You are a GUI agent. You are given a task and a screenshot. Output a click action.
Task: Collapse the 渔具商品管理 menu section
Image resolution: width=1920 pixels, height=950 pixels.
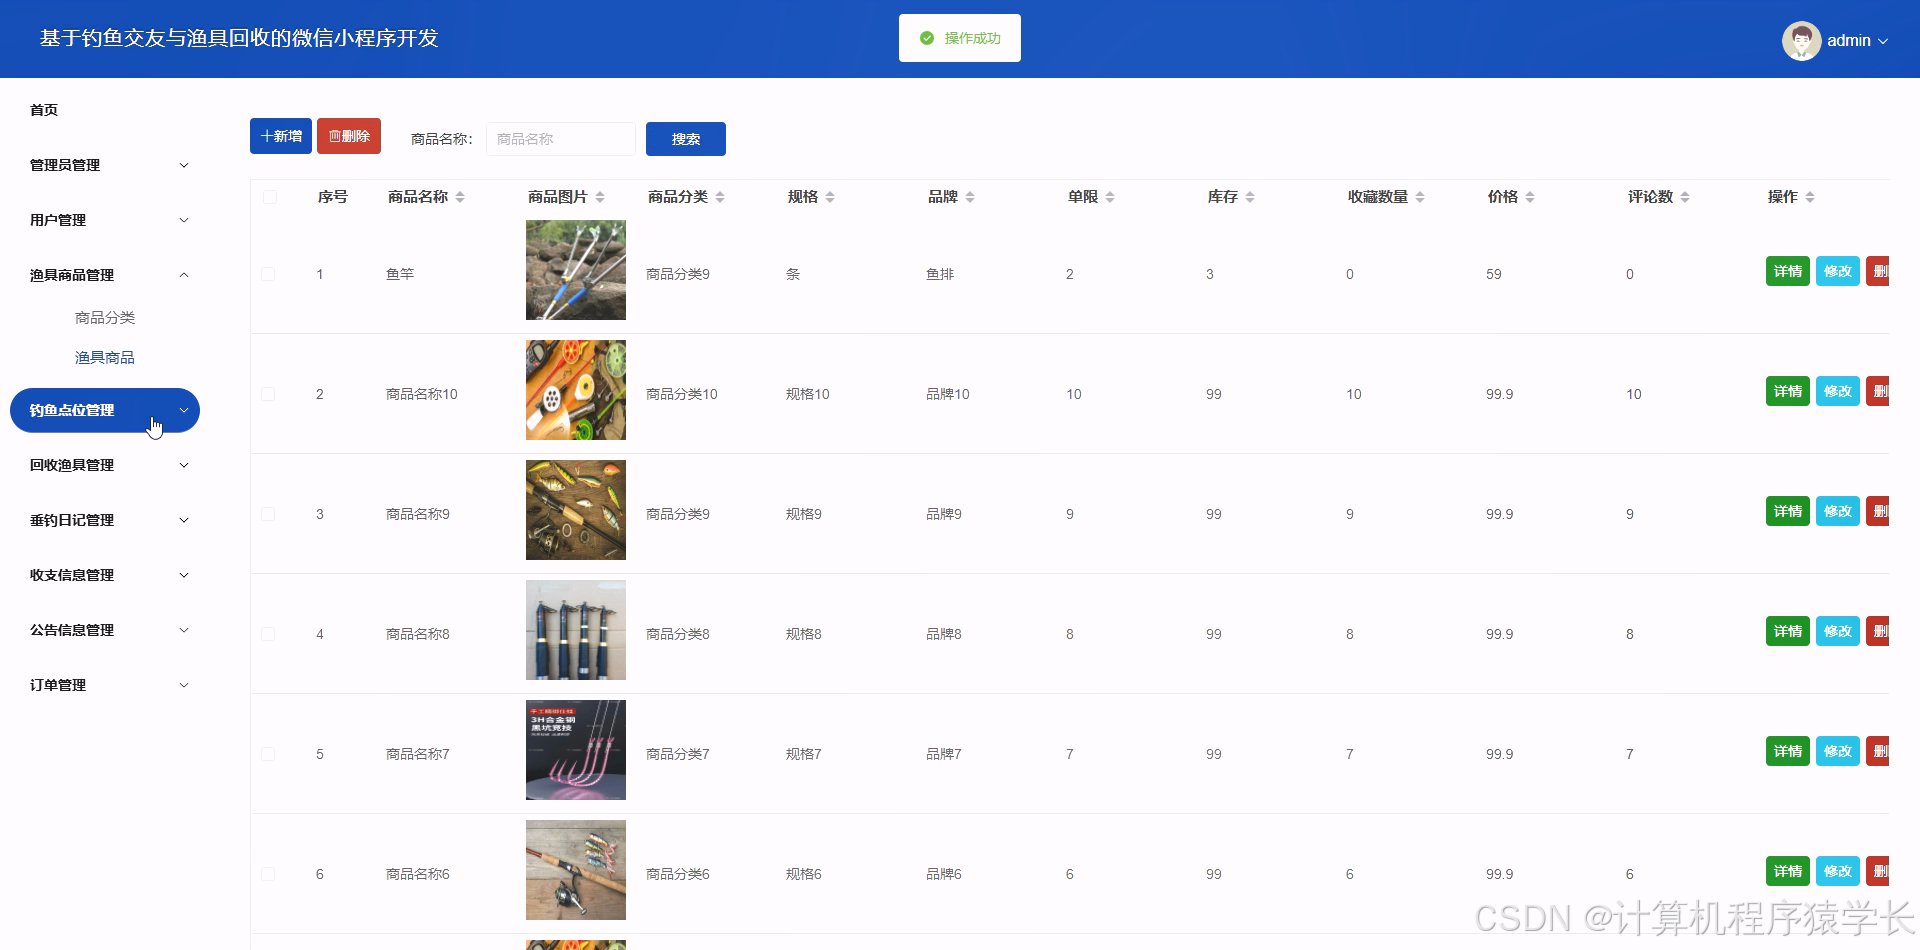coord(105,274)
